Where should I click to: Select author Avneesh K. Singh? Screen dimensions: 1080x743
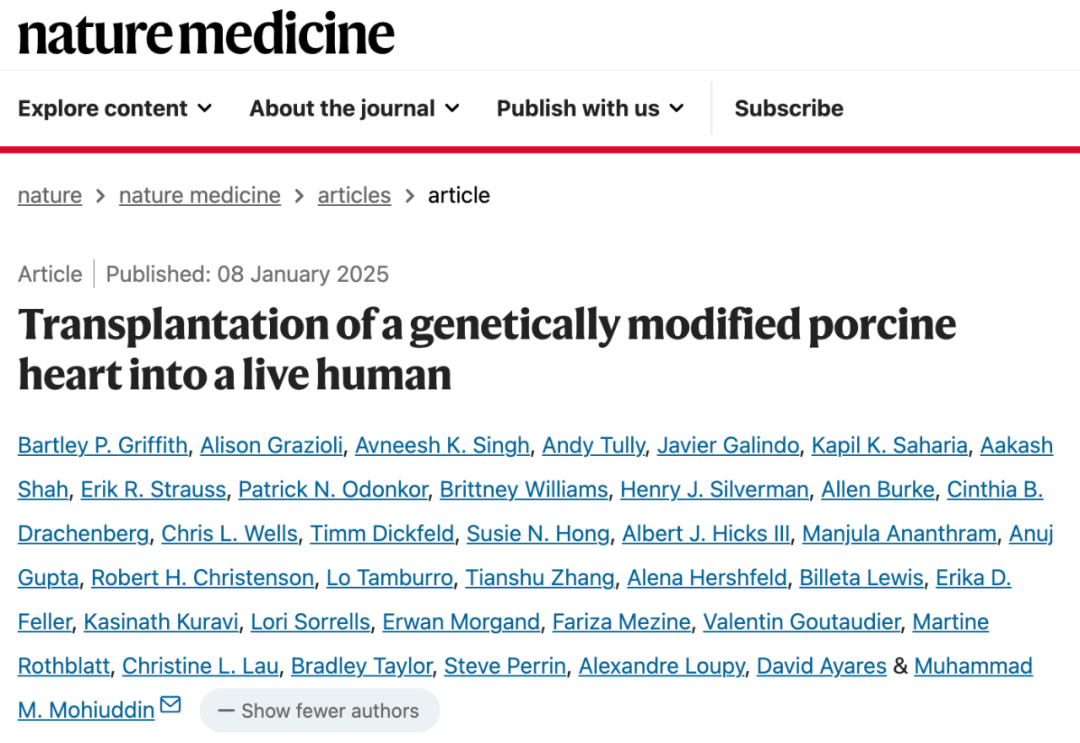442,446
